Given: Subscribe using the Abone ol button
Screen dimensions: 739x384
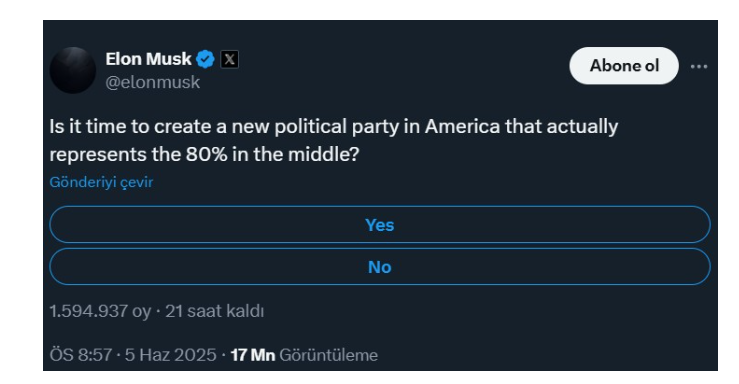Looking at the screenshot, I should tap(624, 65).
